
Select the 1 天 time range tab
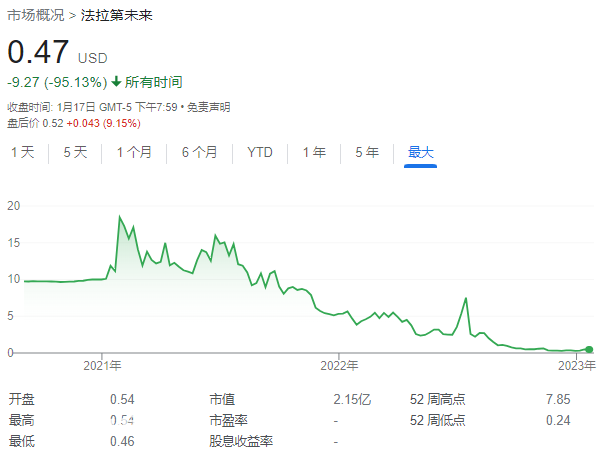click(22, 152)
